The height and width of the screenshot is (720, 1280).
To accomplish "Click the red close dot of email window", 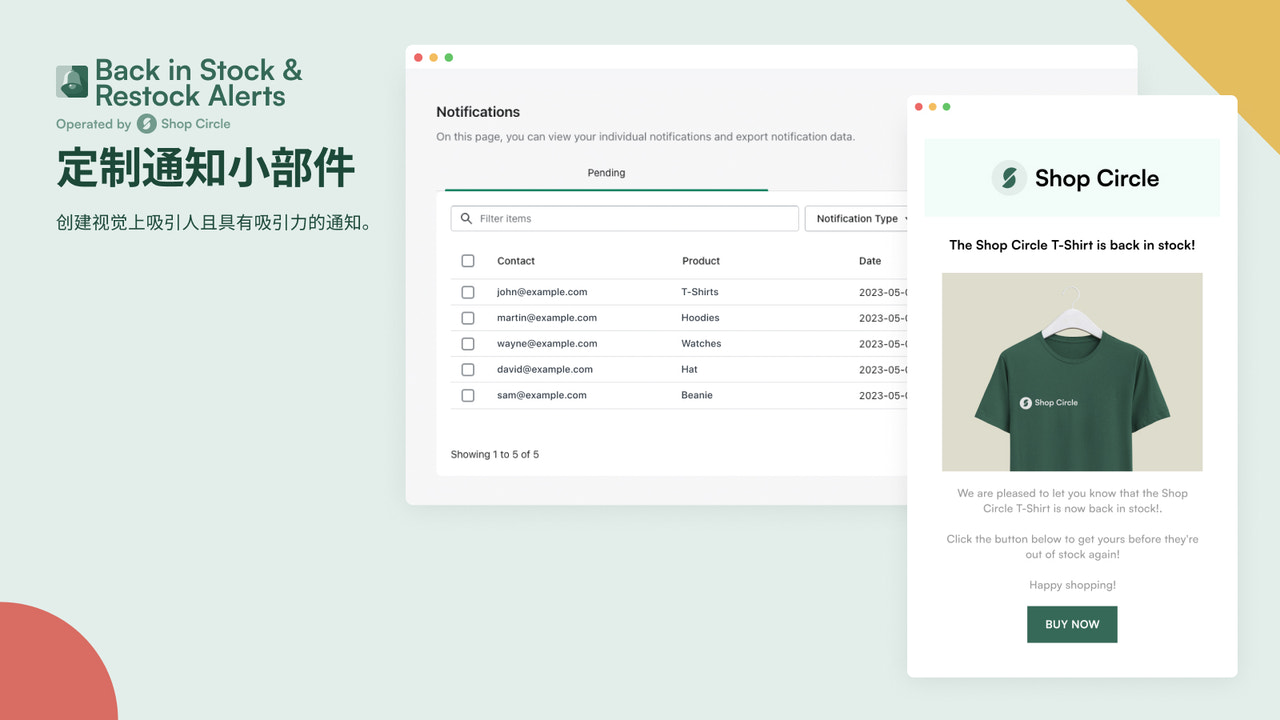I will tap(919, 107).
